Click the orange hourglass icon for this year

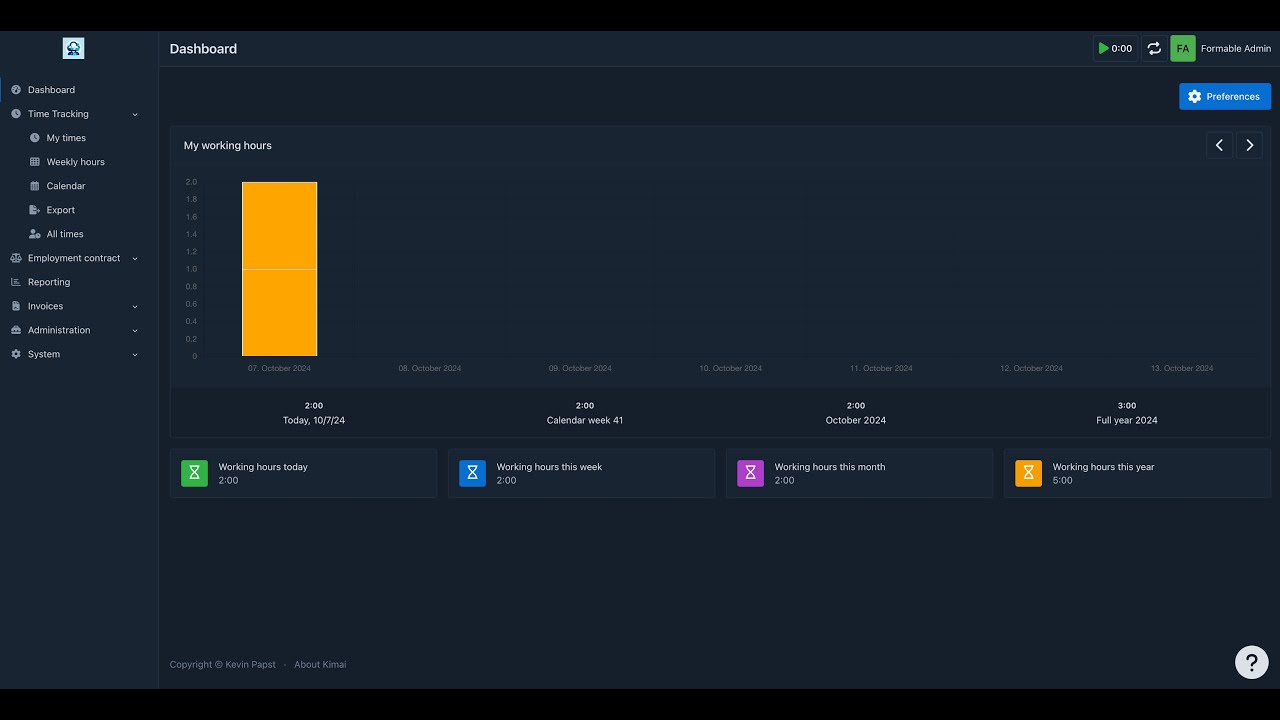pyautogui.click(x=1028, y=473)
